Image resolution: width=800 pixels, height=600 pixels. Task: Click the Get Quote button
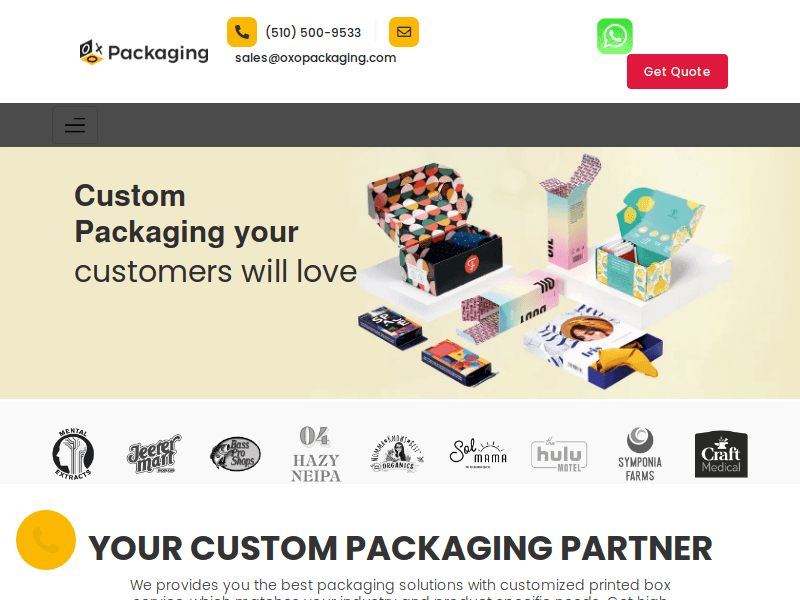coord(677,71)
